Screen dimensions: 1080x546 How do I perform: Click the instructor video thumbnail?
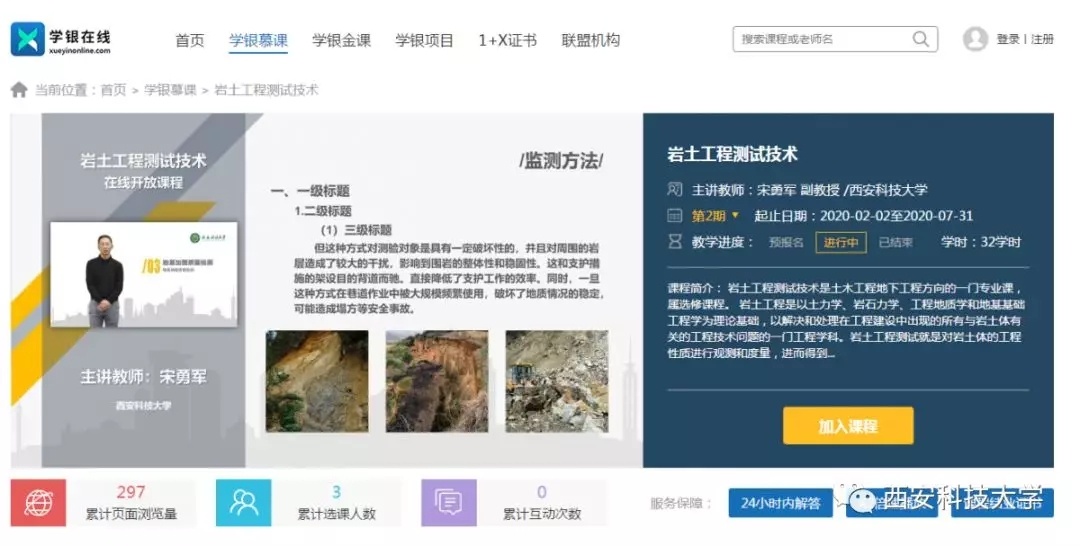click(x=144, y=274)
